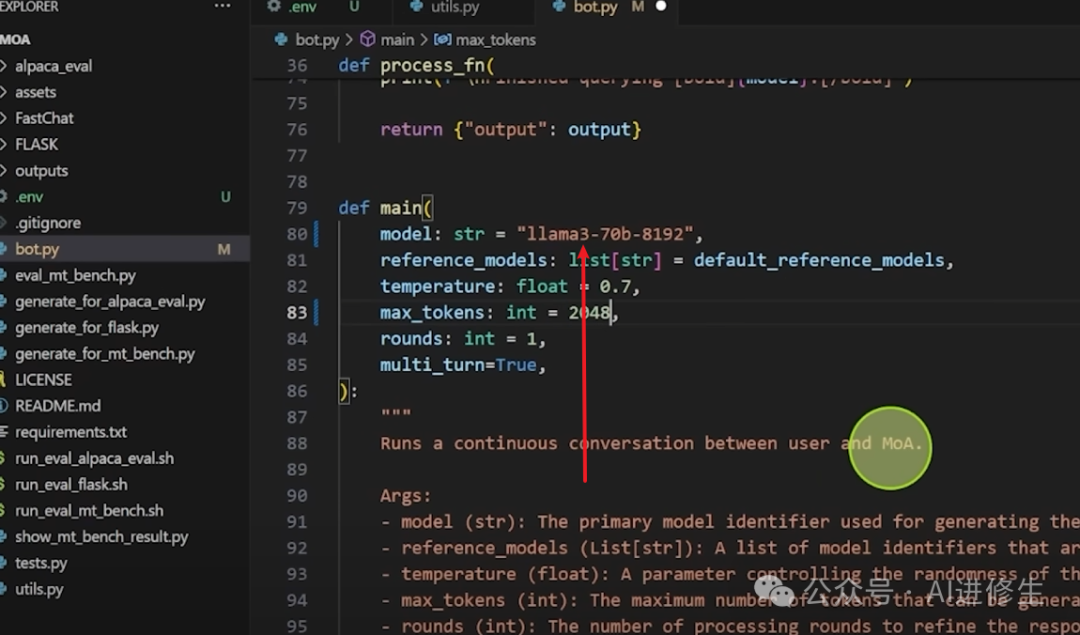This screenshot has width=1080, height=635.
Task: Place cursor in "llama3-70b-8192" string
Action: click(x=605, y=234)
